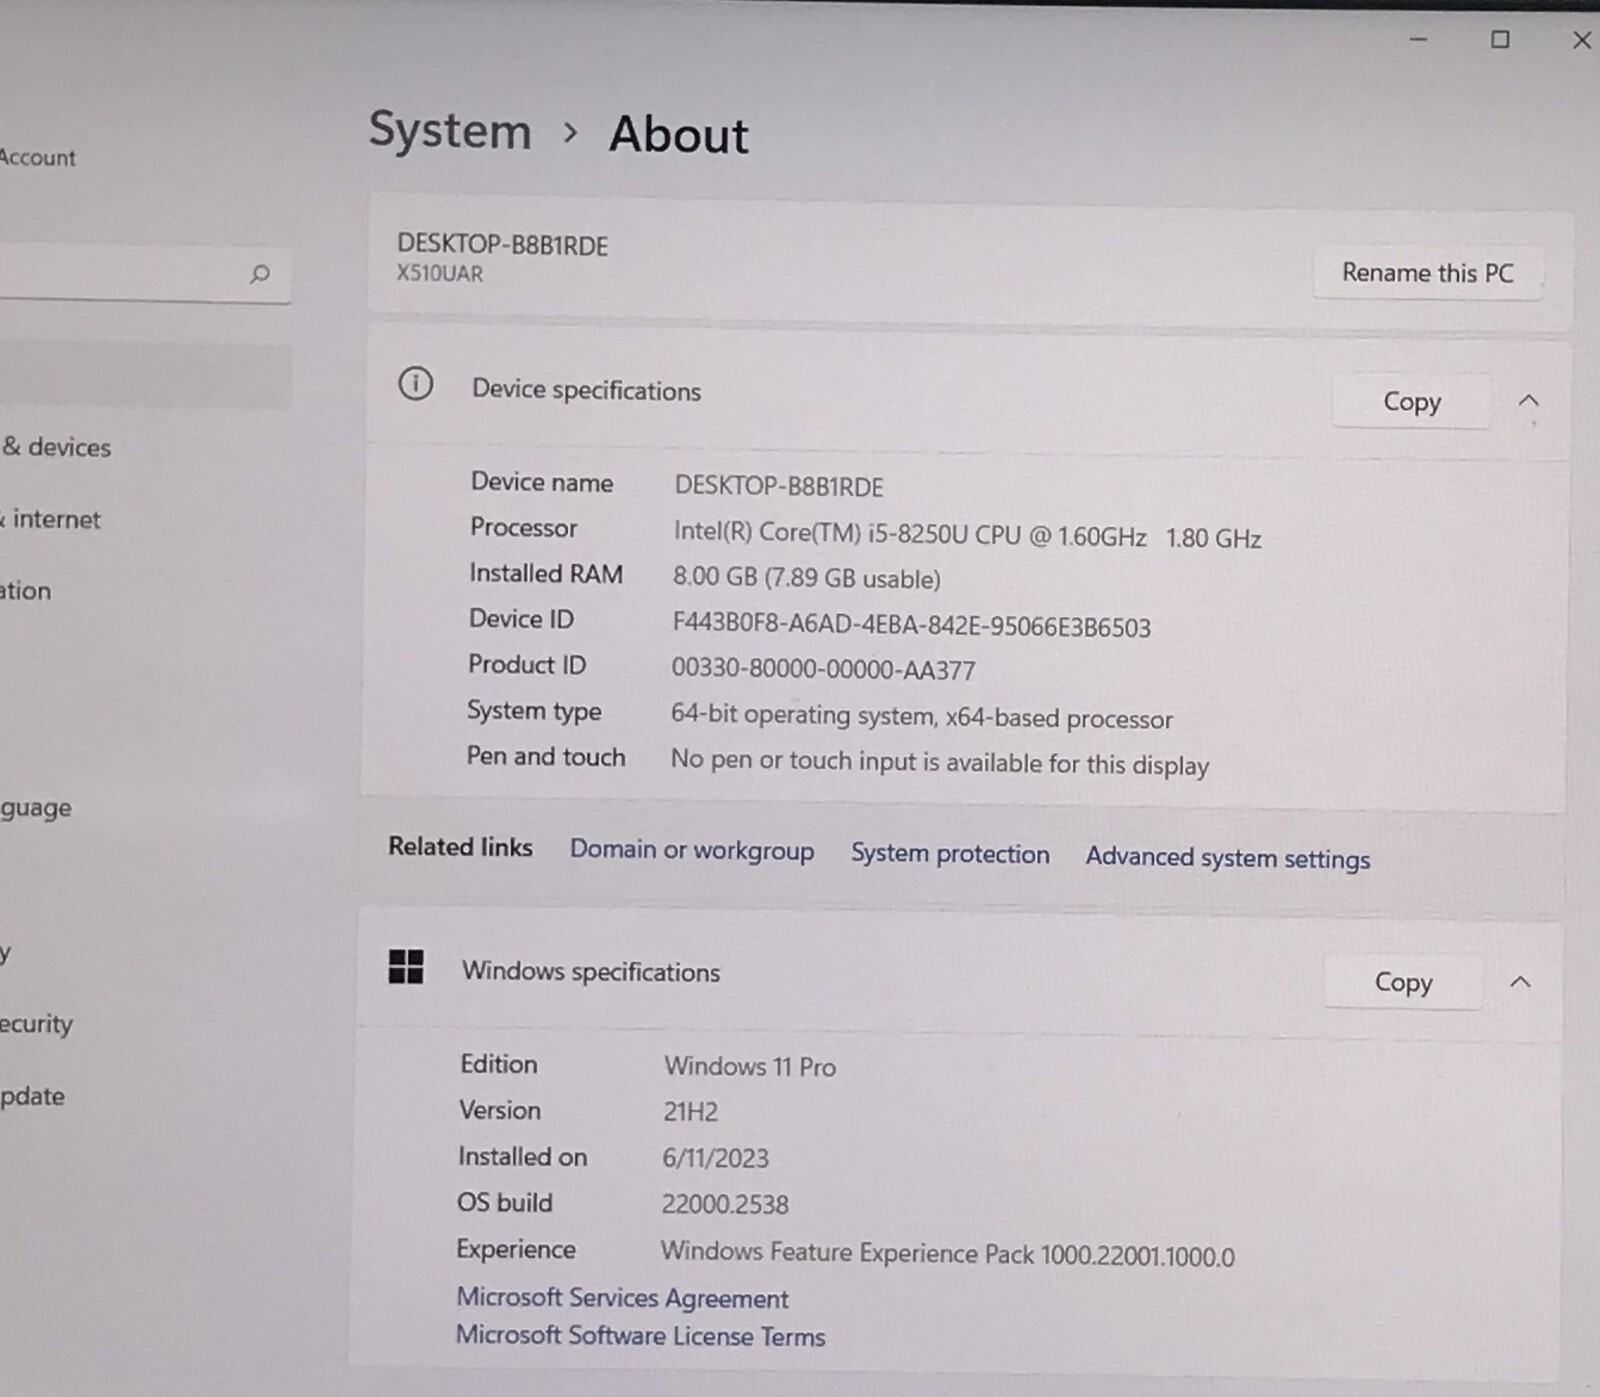Open Domain or workgroup link
Screen dimensions: 1600x1397
coord(692,851)
